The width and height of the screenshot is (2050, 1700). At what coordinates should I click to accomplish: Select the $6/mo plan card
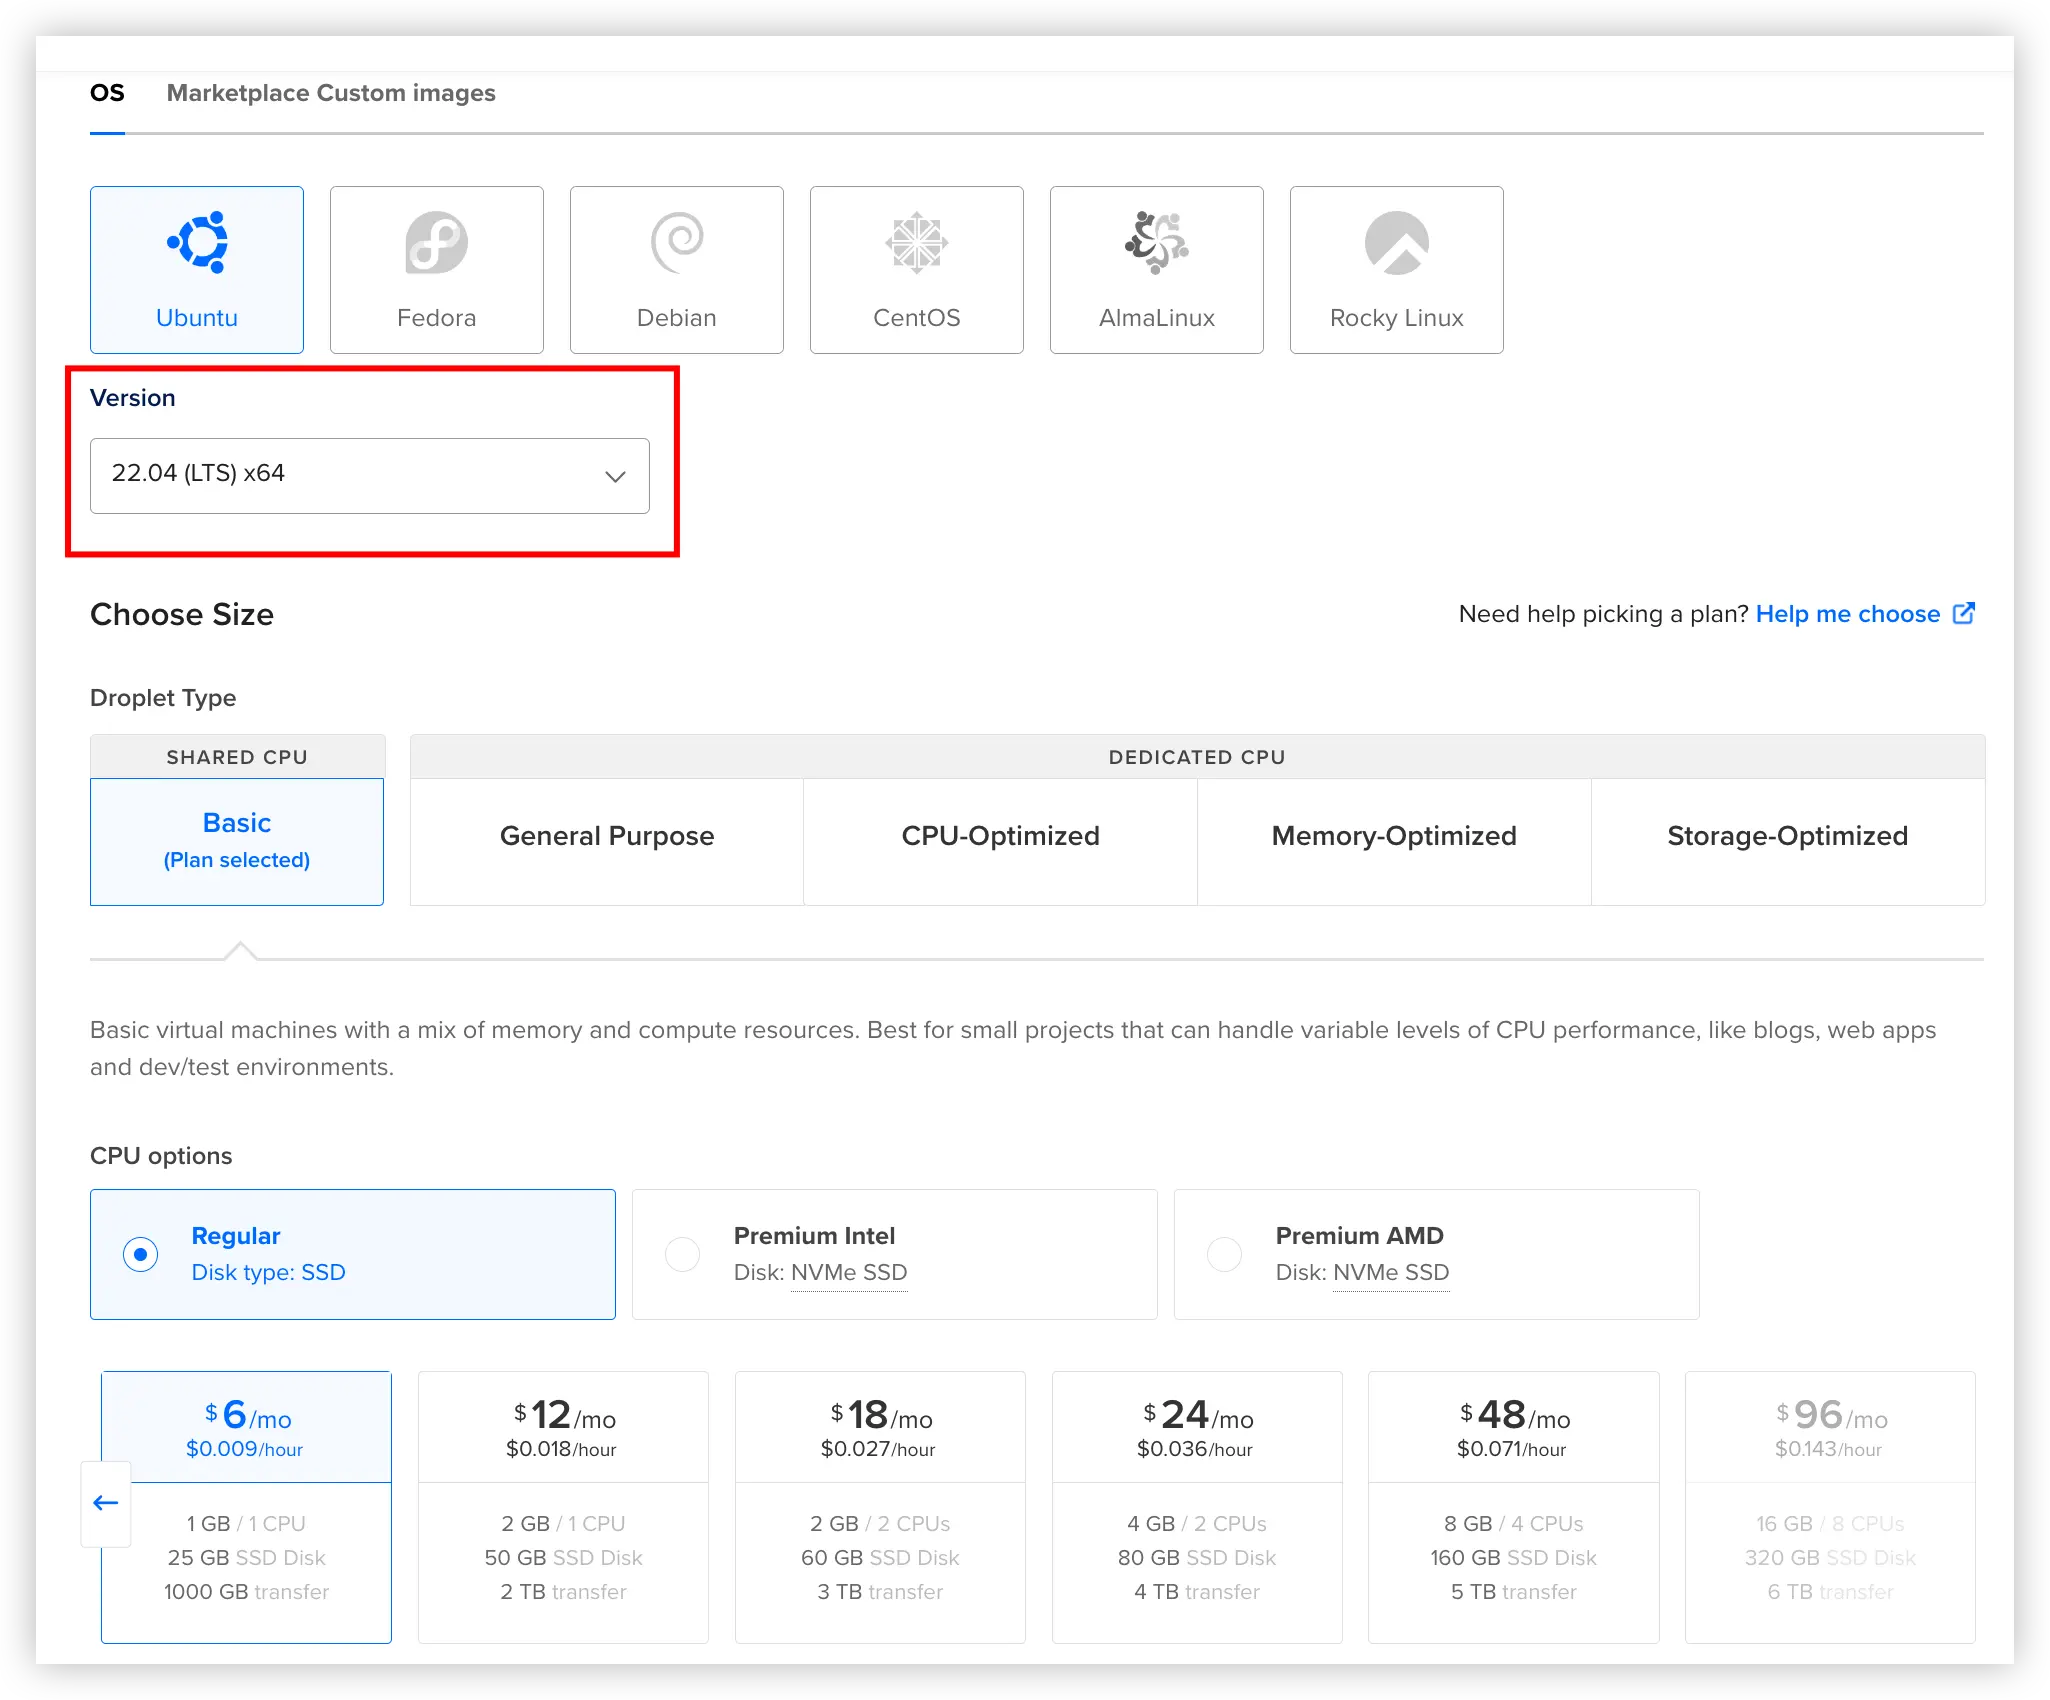[246, 1507]
